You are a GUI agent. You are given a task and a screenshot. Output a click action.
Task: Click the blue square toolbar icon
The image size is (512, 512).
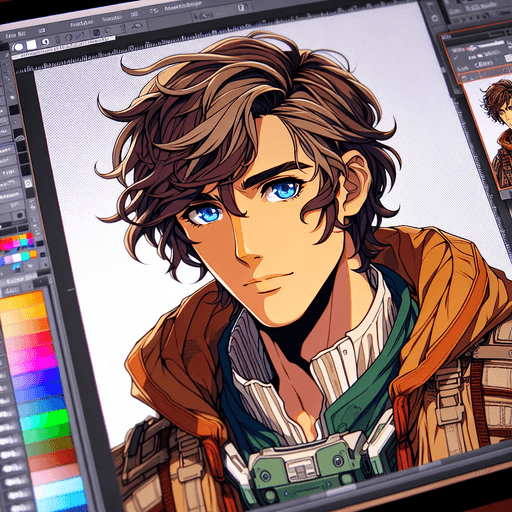pos(96,33)
